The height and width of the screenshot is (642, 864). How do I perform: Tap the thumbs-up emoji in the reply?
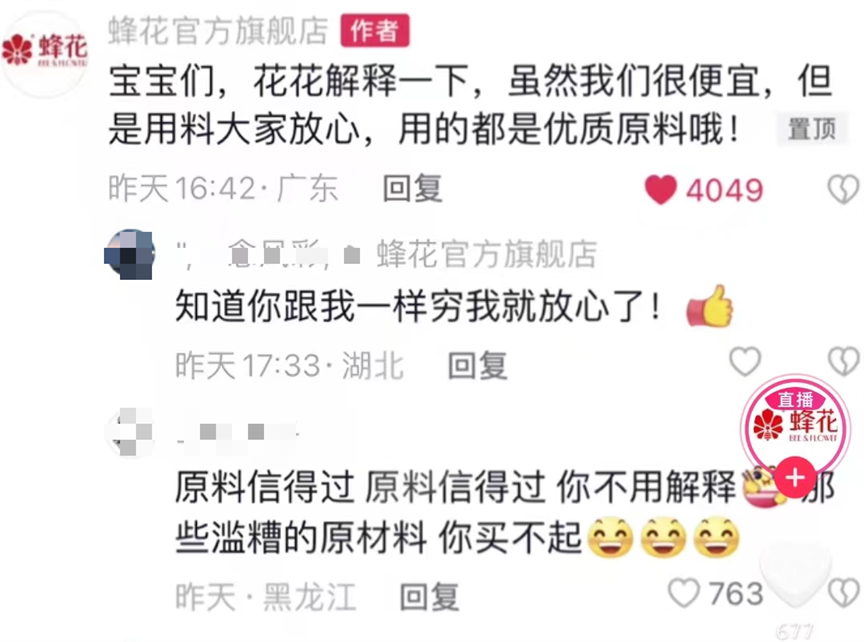pos(710,306)
